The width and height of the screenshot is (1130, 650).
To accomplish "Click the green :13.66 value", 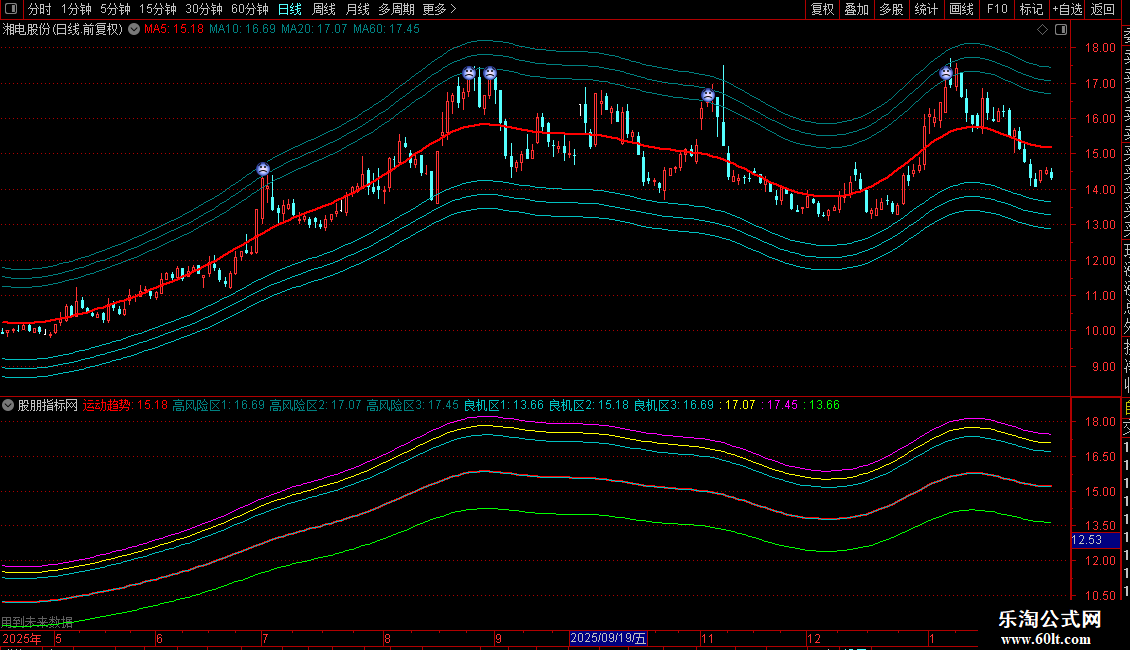I will pos(822,405).
